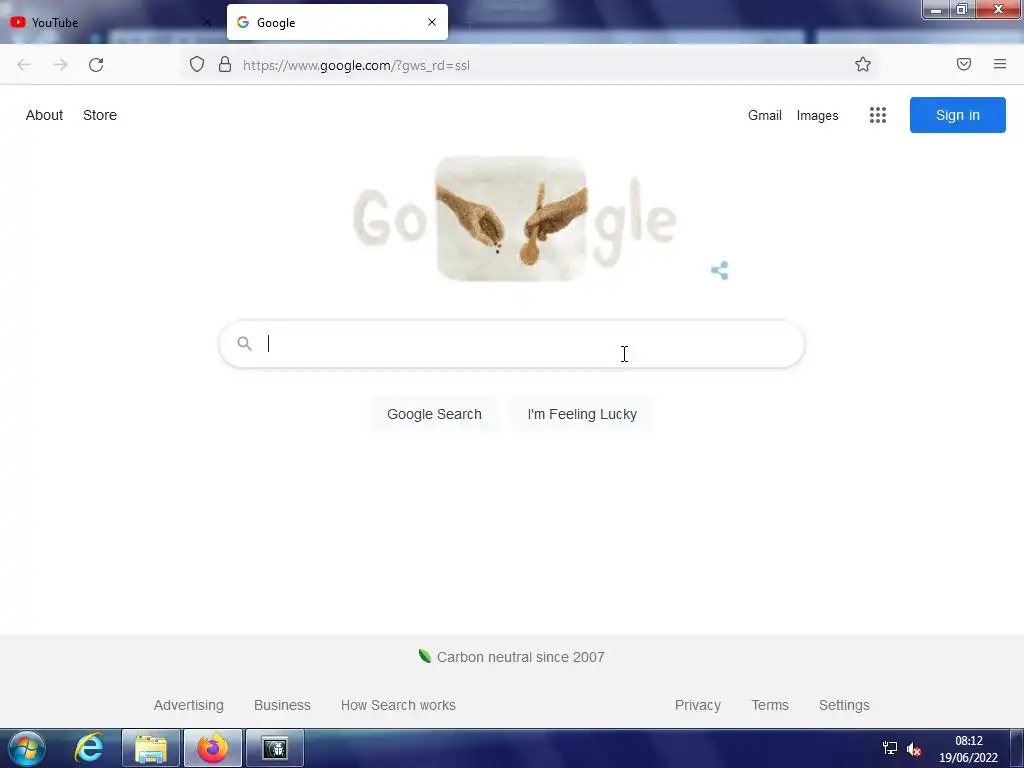This screenshot has height=768, width=1024.
Task: Open the Settings footer menu
Action: pyautogui.click(x=844, y=705)
